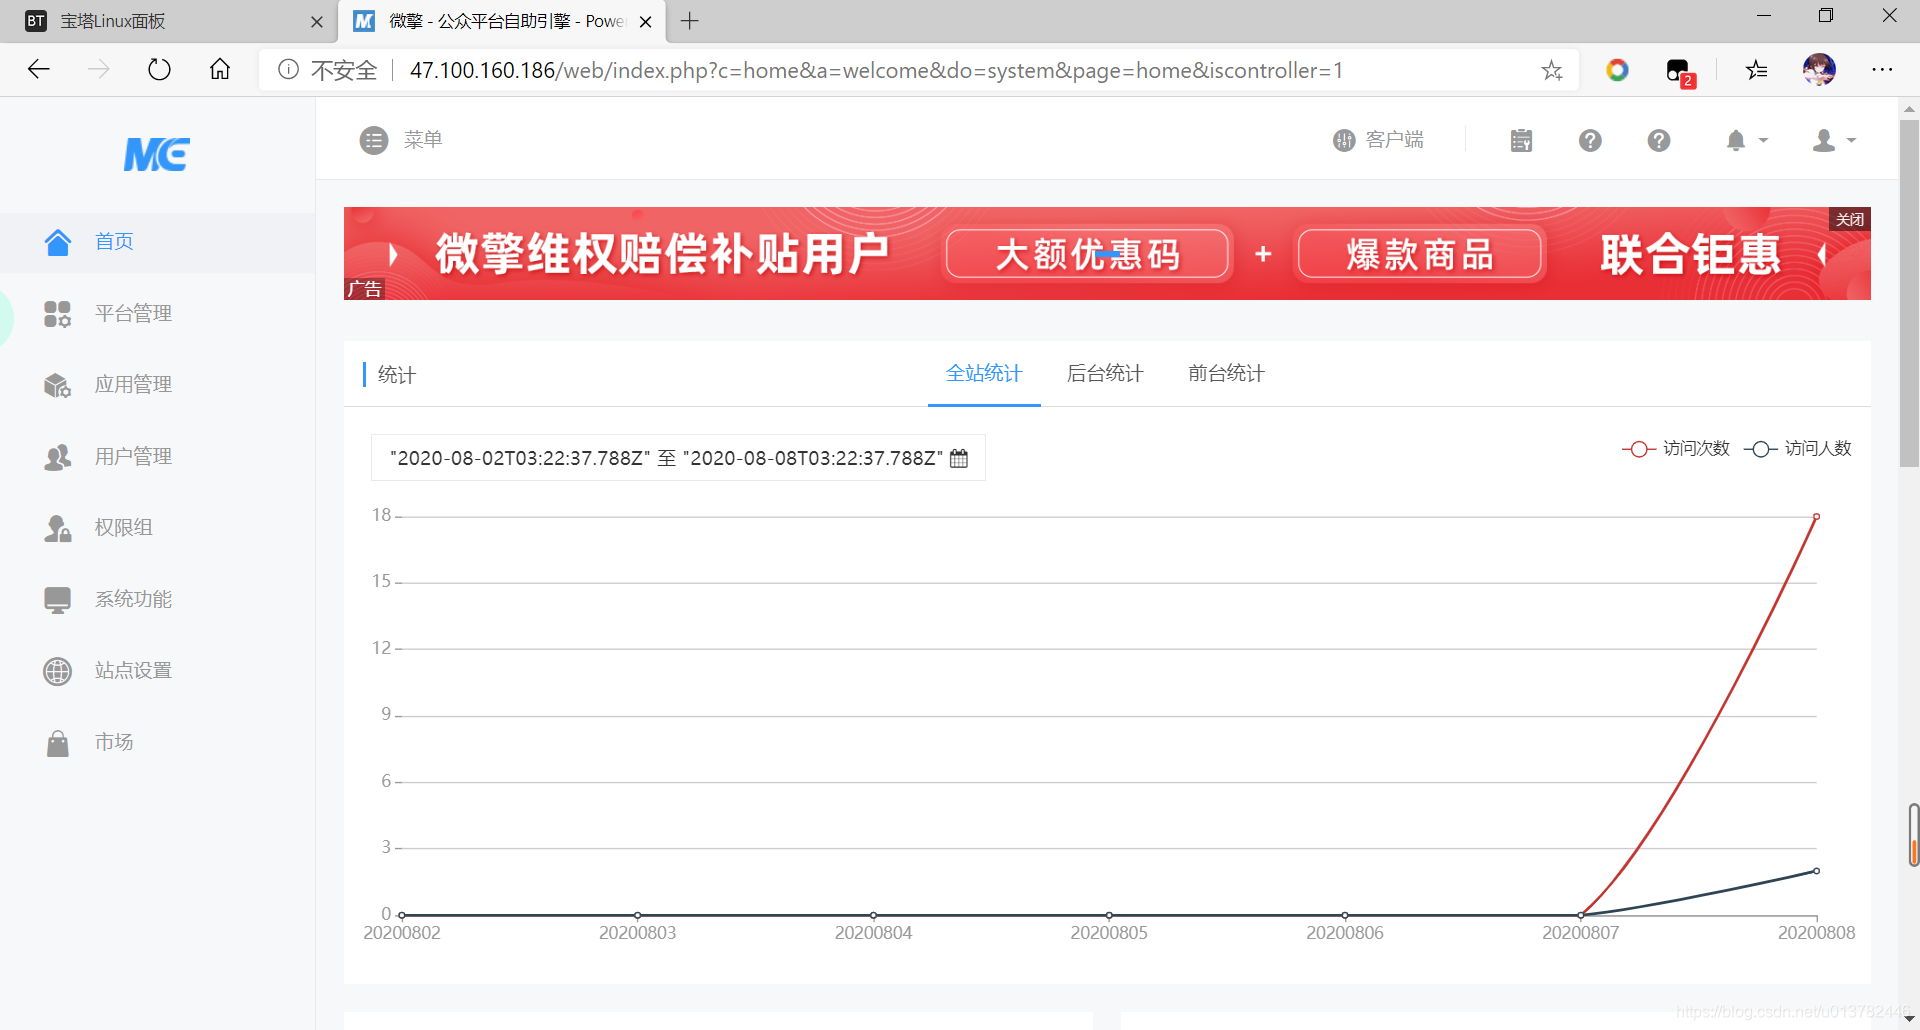The image size is (1920, 1030).
Task: Toggle 访问人数 legend series
Action: (x=1798, y=449)
